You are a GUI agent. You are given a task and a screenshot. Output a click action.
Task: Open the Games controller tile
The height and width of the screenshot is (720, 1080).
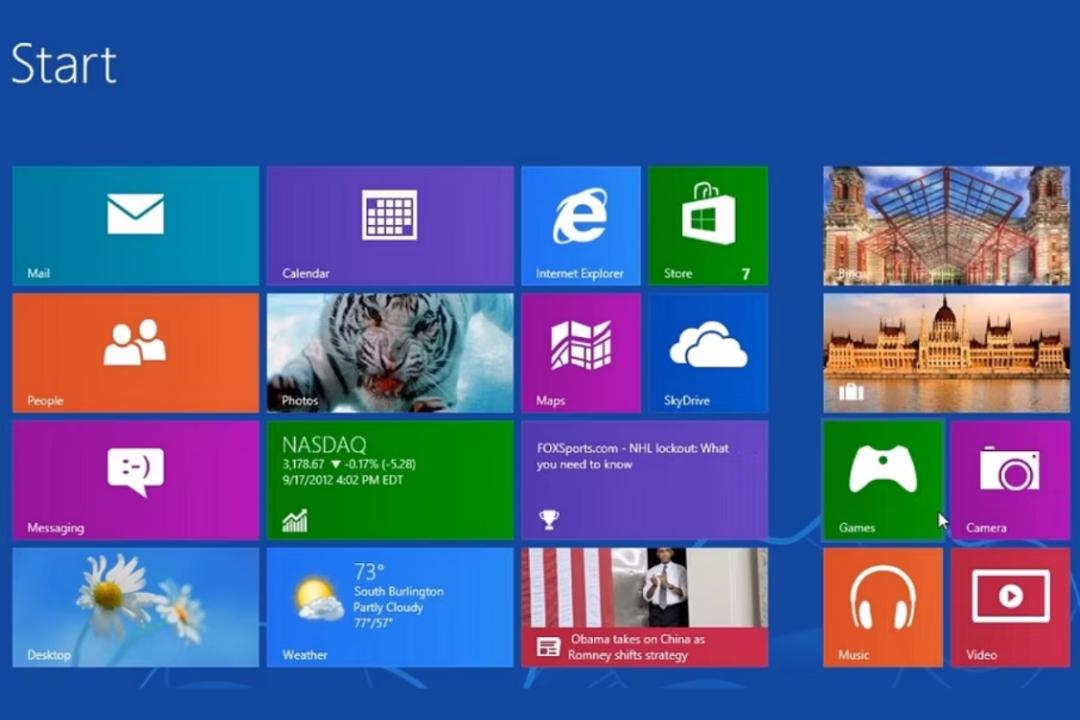[x=883, y=480]
